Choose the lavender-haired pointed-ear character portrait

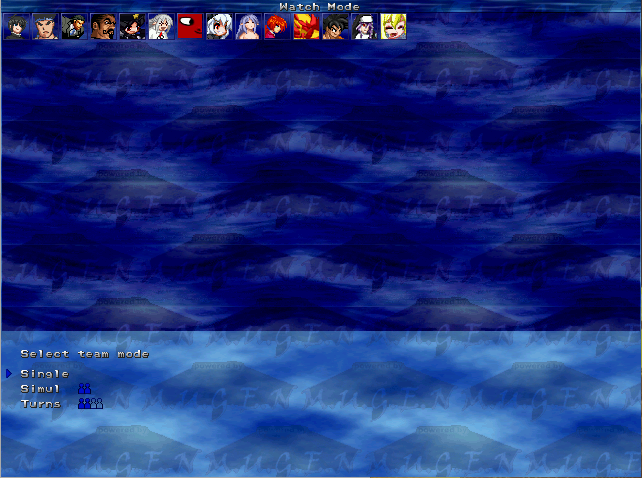click(x=249, y=27)
